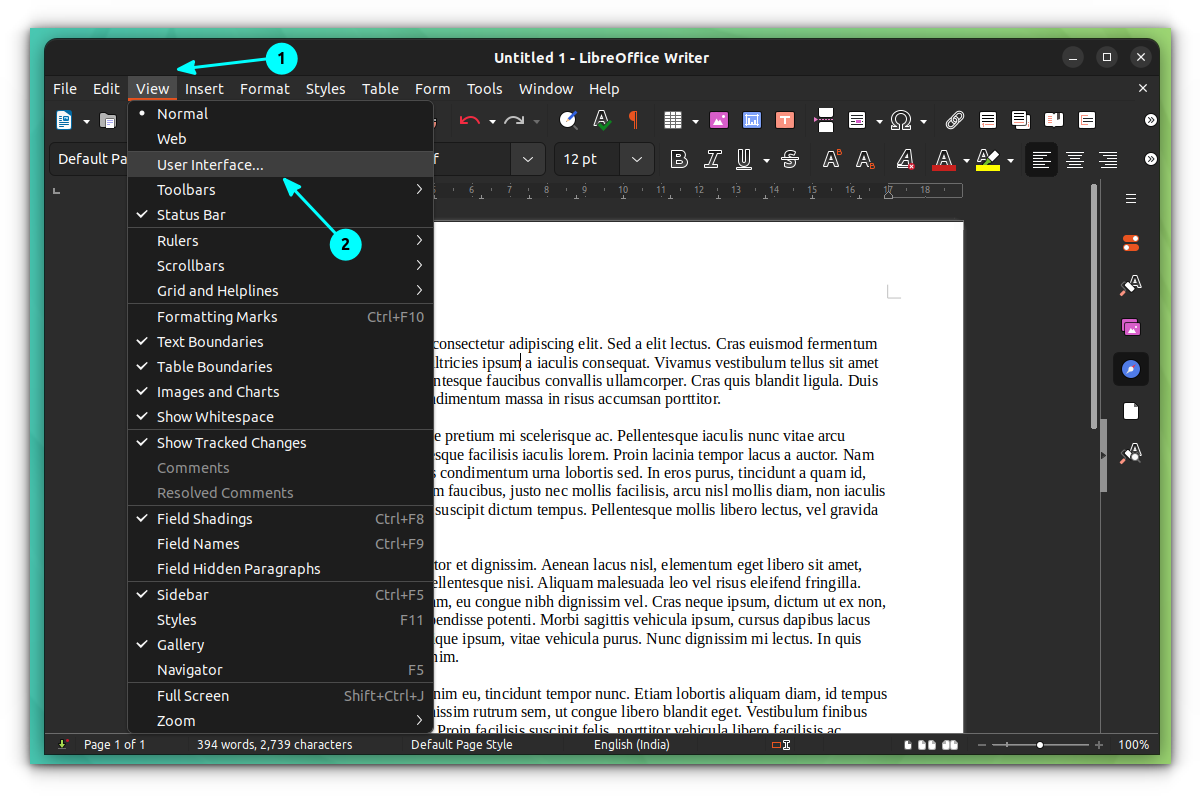
Task: Click Page 1 of 1 indicator
Action: pos(115,745)
